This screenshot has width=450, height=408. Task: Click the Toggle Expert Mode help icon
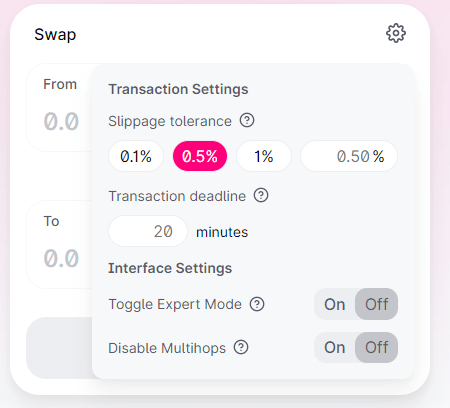point(257,304)
